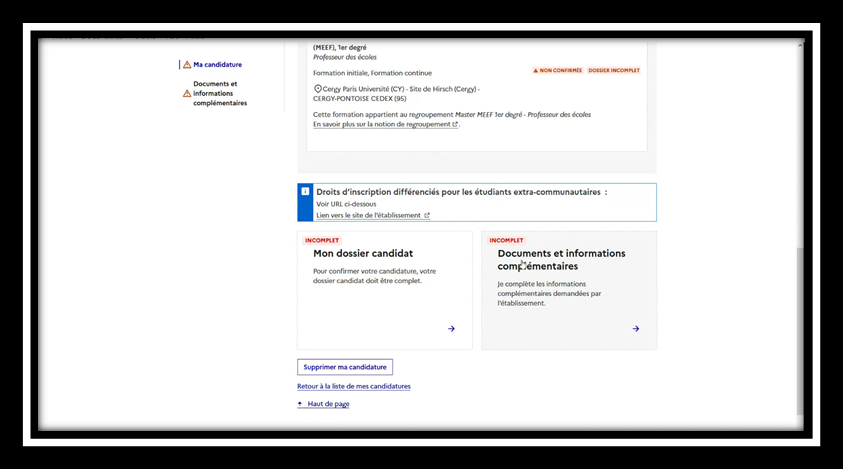Follow Lien vers le site de l'établissement

(367, 216)
